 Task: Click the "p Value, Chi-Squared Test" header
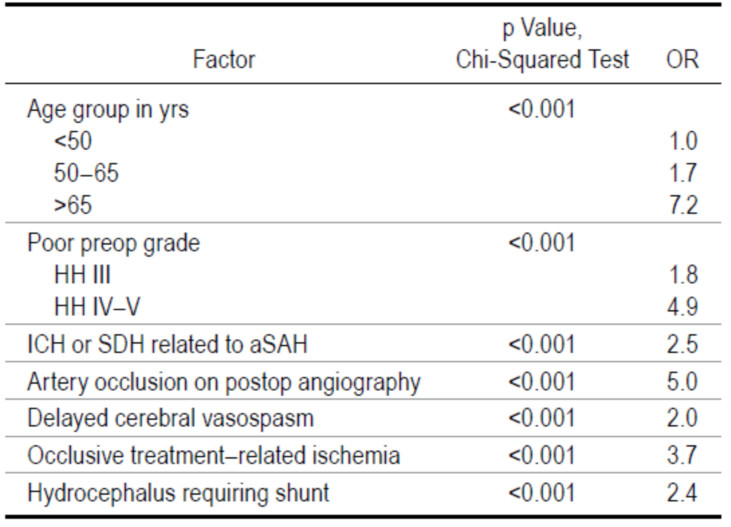(543, 46)
